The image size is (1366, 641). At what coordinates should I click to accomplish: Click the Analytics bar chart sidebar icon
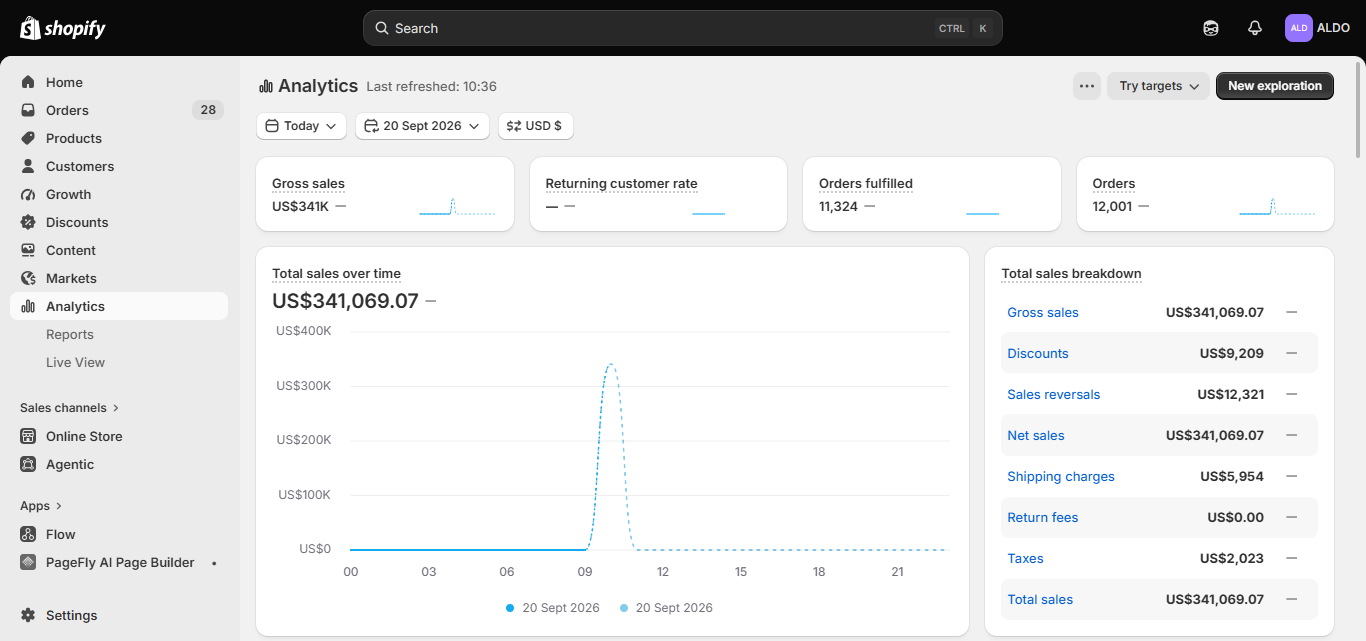click(x=28, y=306)
